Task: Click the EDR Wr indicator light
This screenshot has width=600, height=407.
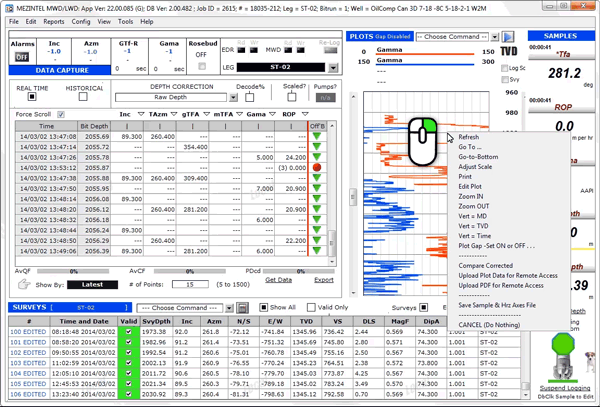Action: (254, 50)
